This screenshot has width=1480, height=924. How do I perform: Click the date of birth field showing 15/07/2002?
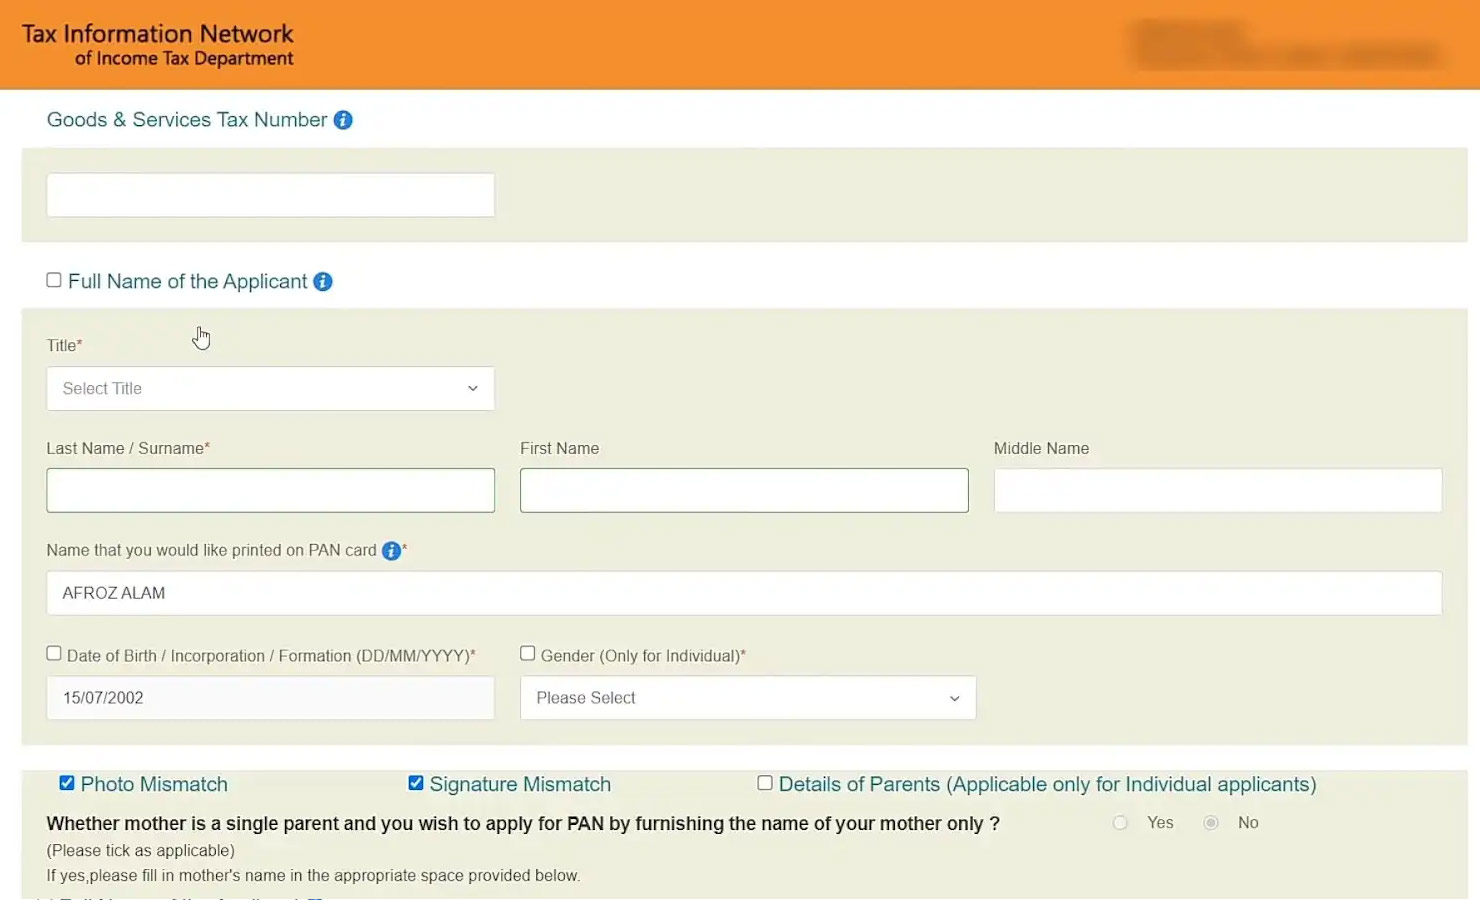pos(270,698)
